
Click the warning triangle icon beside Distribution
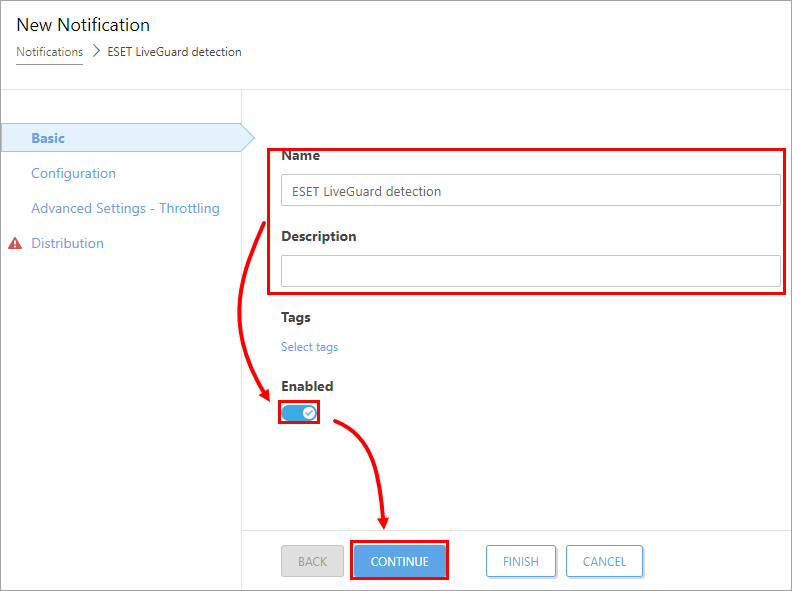click(x=15, y=243)
